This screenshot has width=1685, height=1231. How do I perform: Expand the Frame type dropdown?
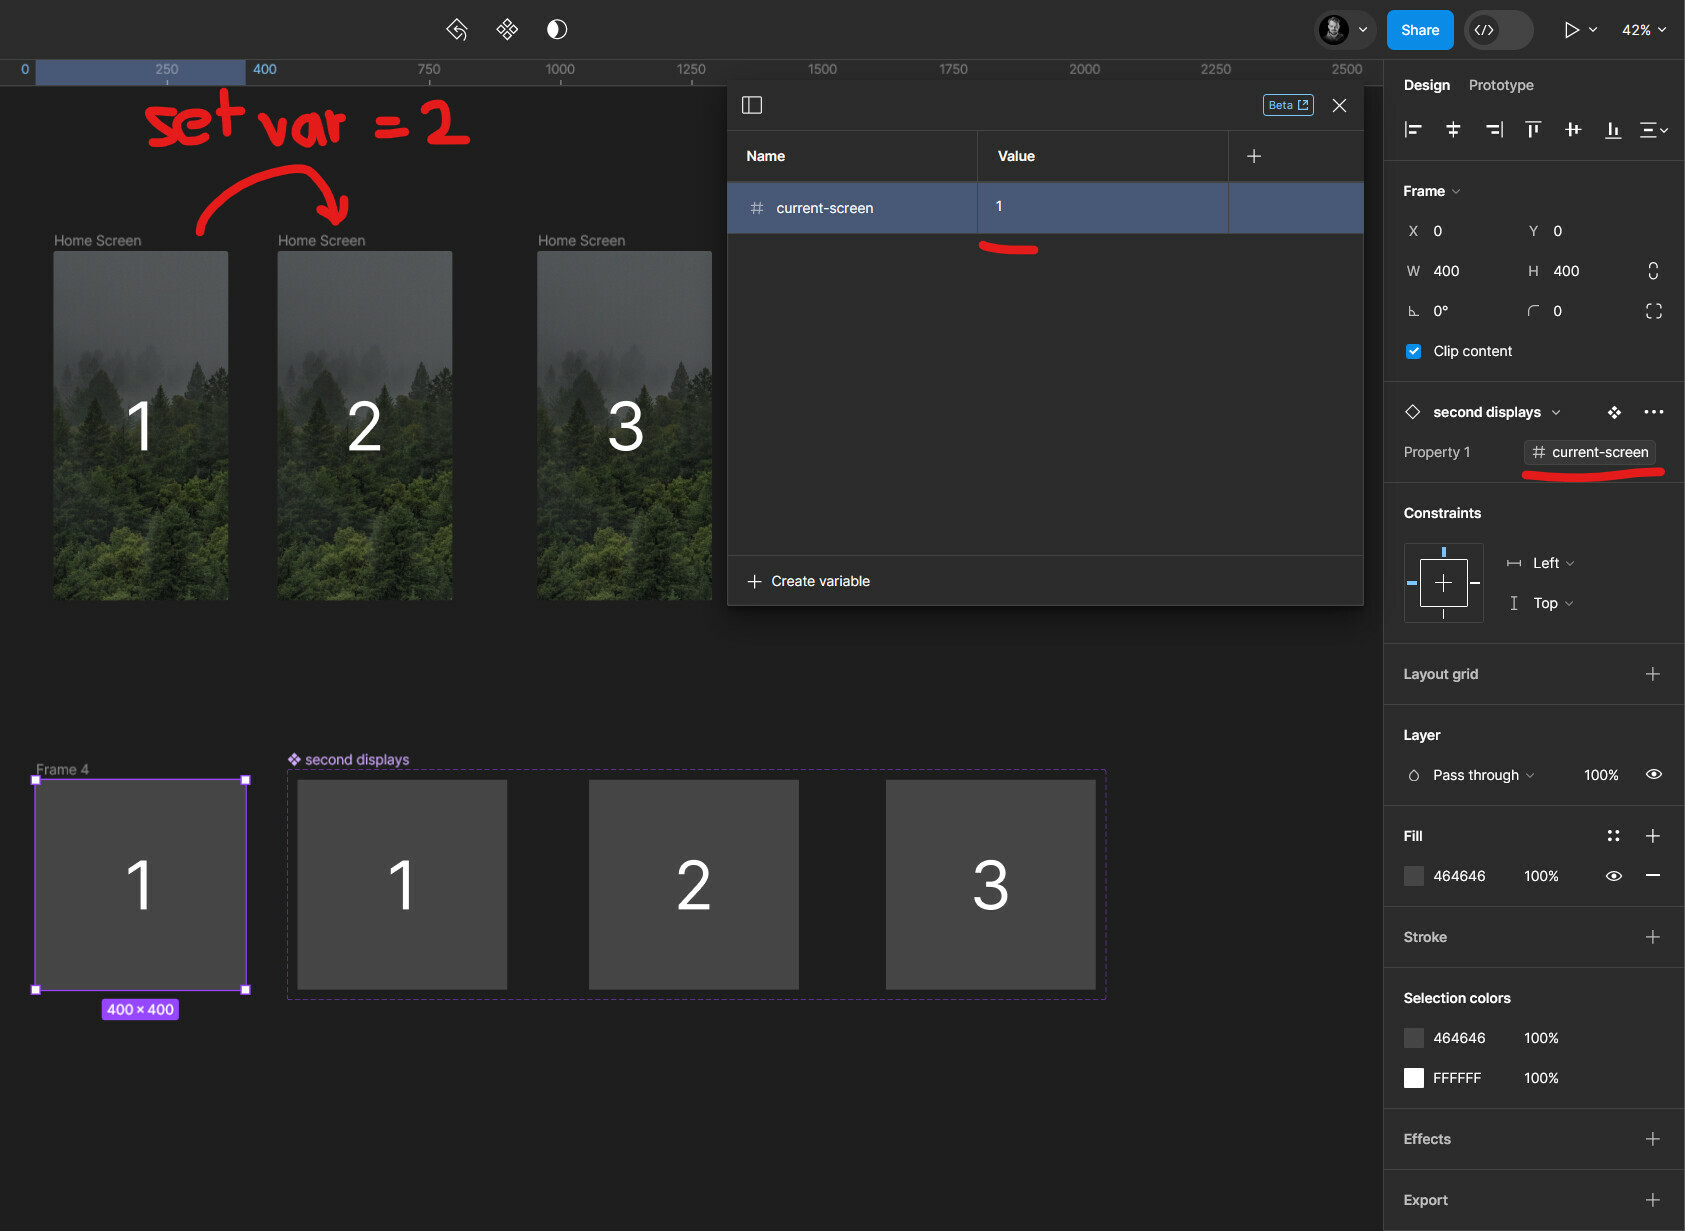pyautogui.click(x=1432, y=191)
